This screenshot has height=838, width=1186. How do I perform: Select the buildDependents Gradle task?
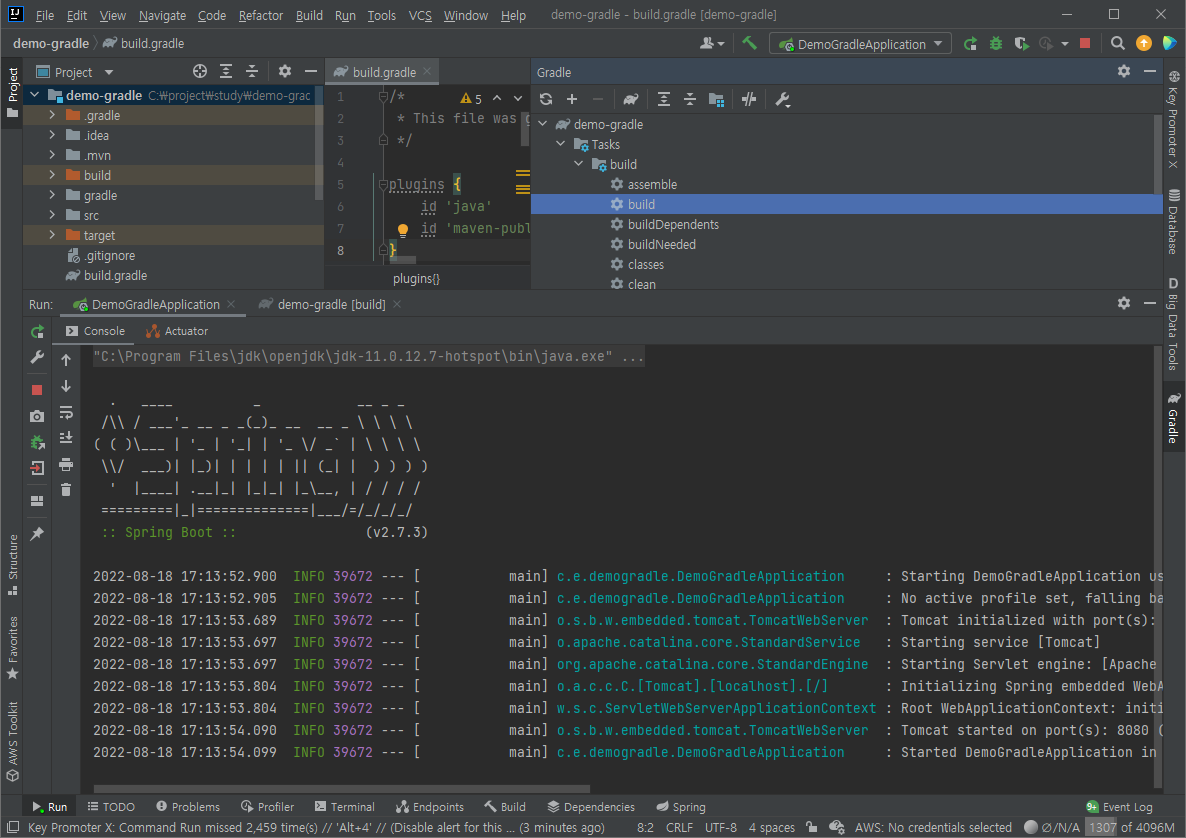[673, 225]
